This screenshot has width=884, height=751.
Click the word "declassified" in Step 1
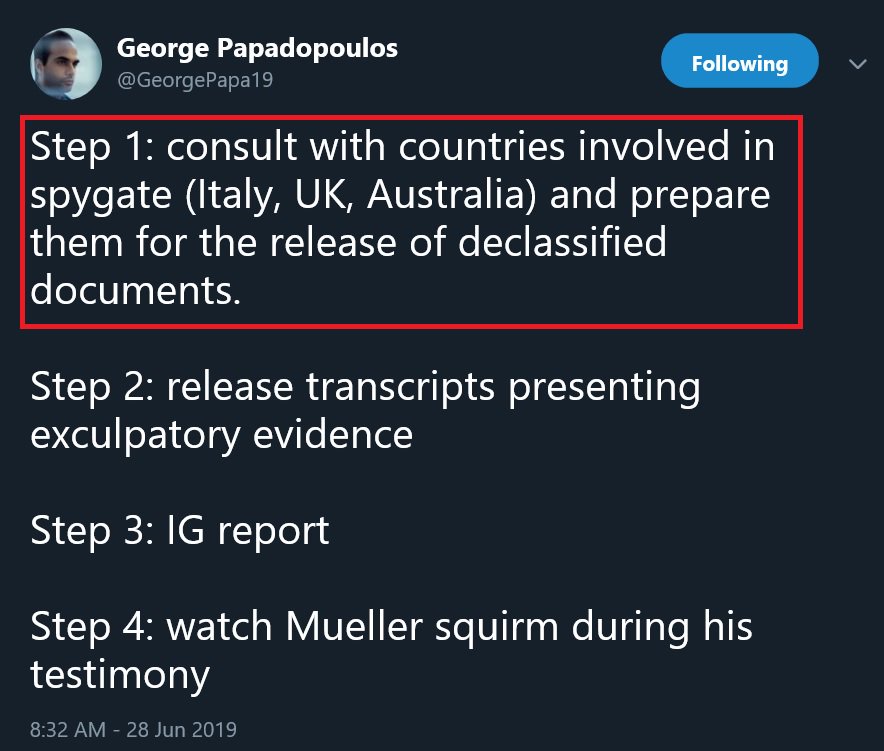click(563, 243)
